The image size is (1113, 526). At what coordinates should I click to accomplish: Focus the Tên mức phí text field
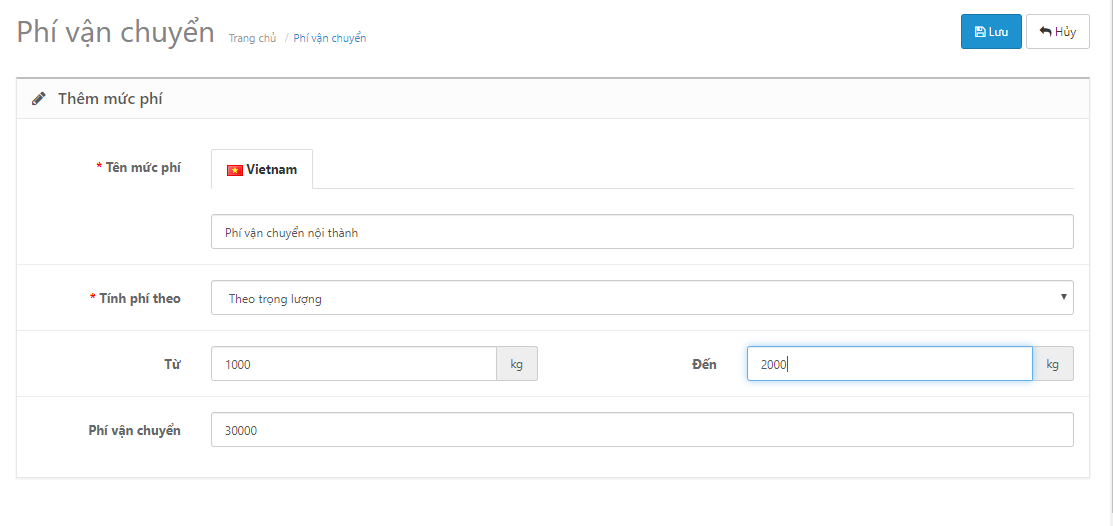pyautogui.click(x=642, y=232)
